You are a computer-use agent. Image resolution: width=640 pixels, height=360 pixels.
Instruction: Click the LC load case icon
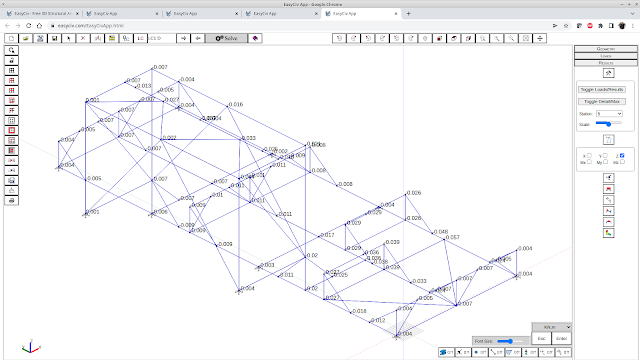140,38
